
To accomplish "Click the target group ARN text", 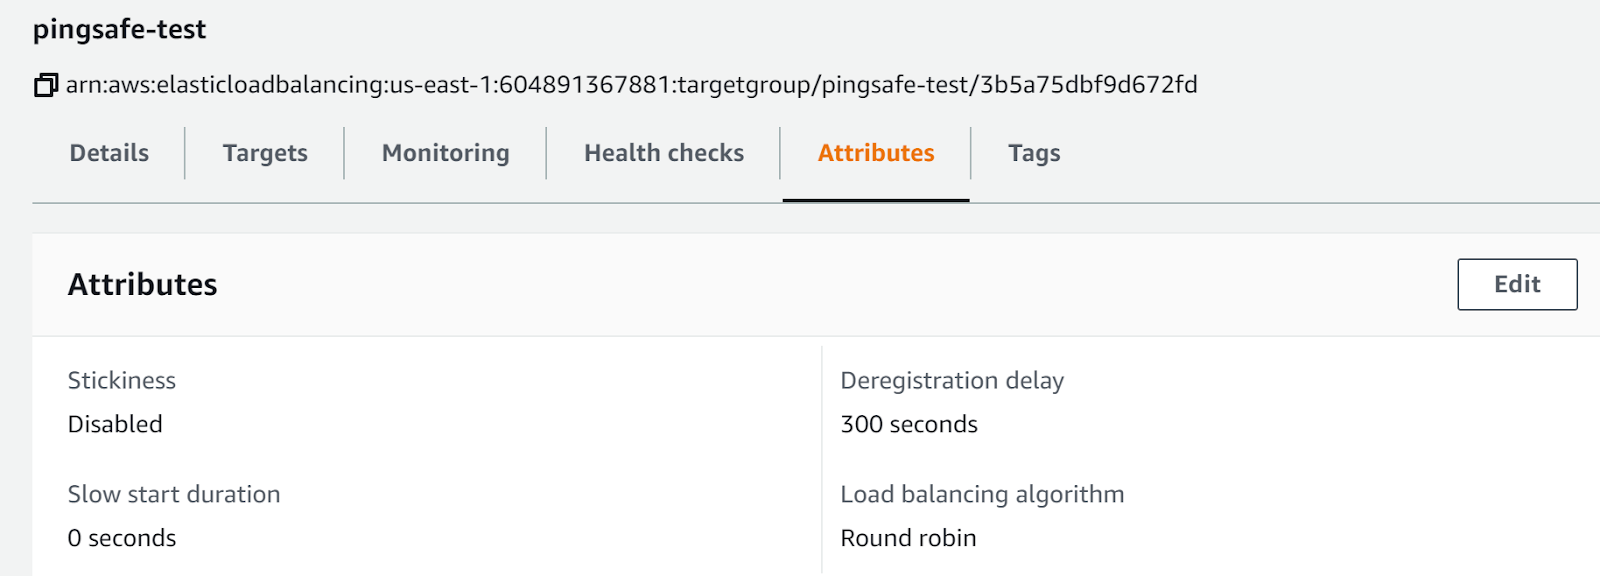I will [631, 85].
